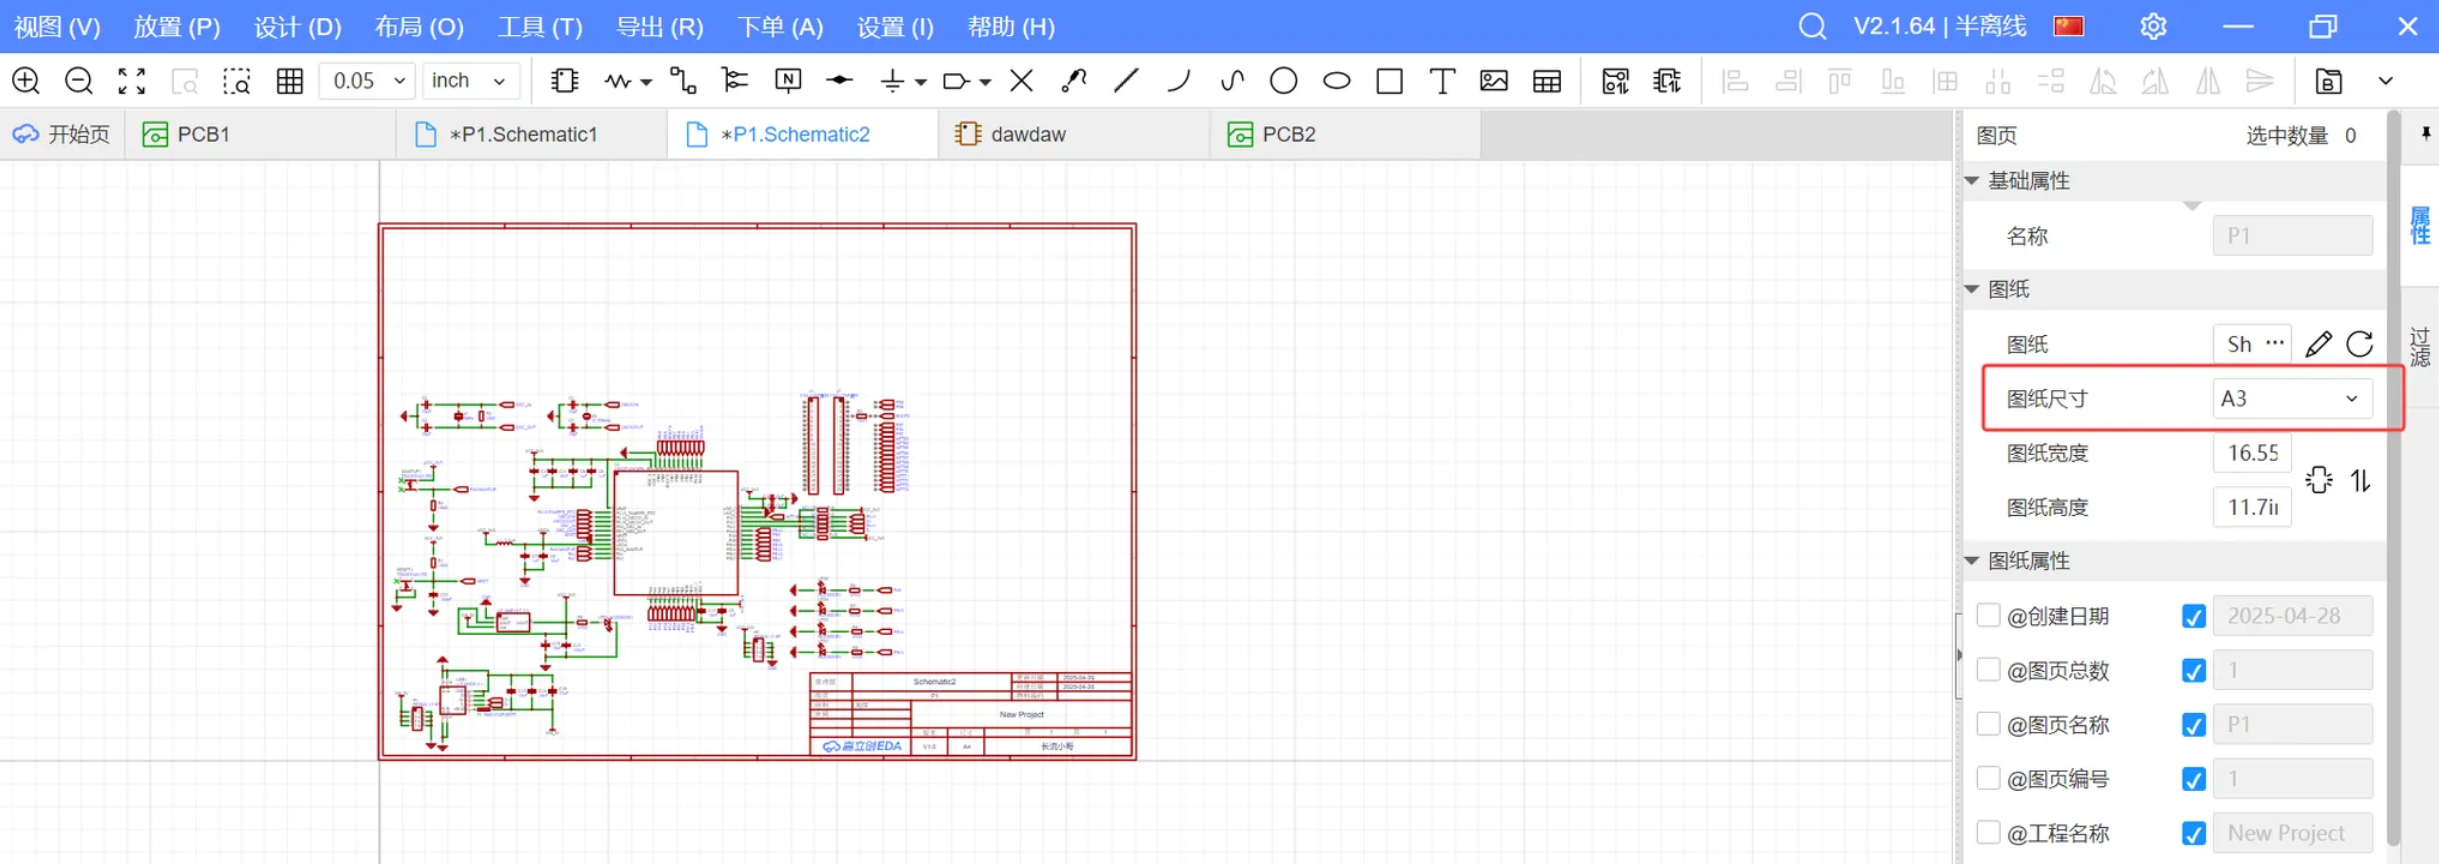Click the zoom out magnifier icon
This screenshot has height=864, width=2439.
click(x=78, y=81)
